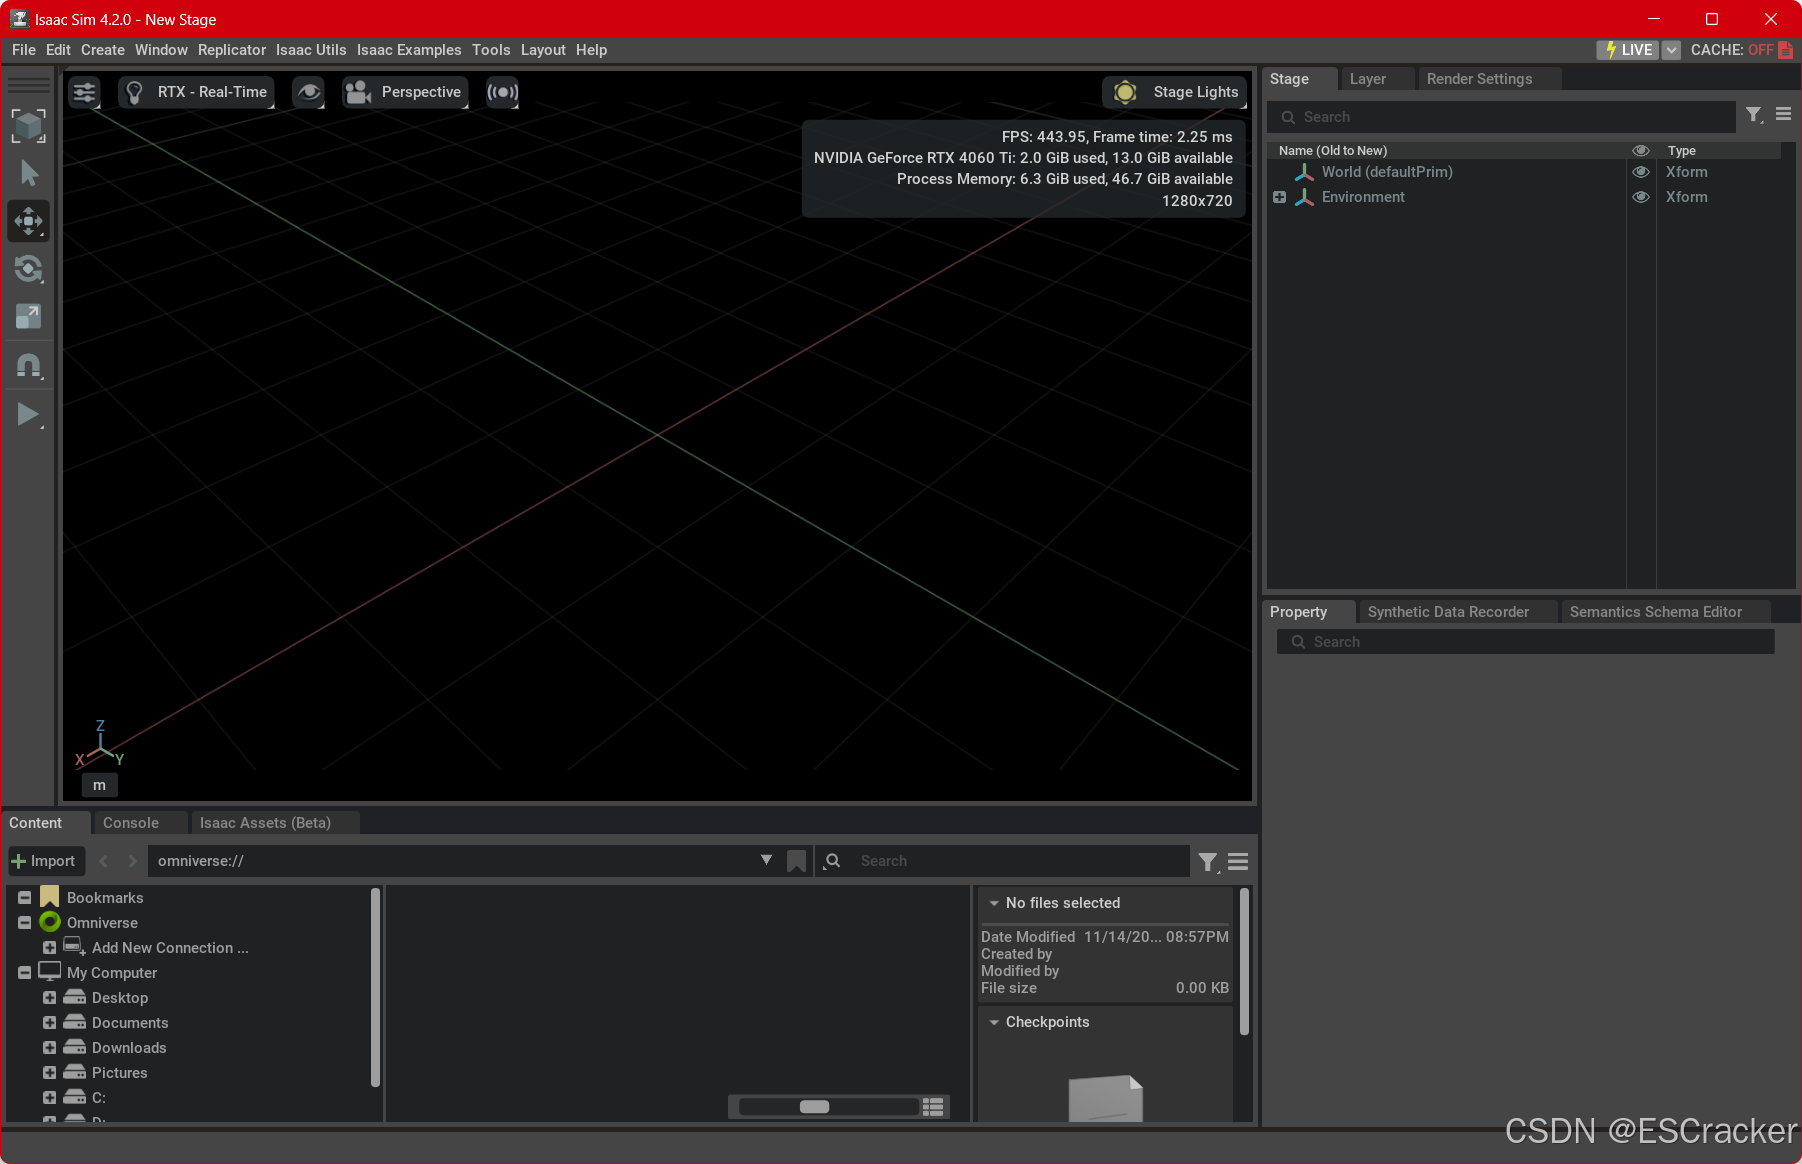Image resolution: width=1802 pixels, height=1164 pixels.
Task: Open the Create menu
Action: (x=103, y=50)
